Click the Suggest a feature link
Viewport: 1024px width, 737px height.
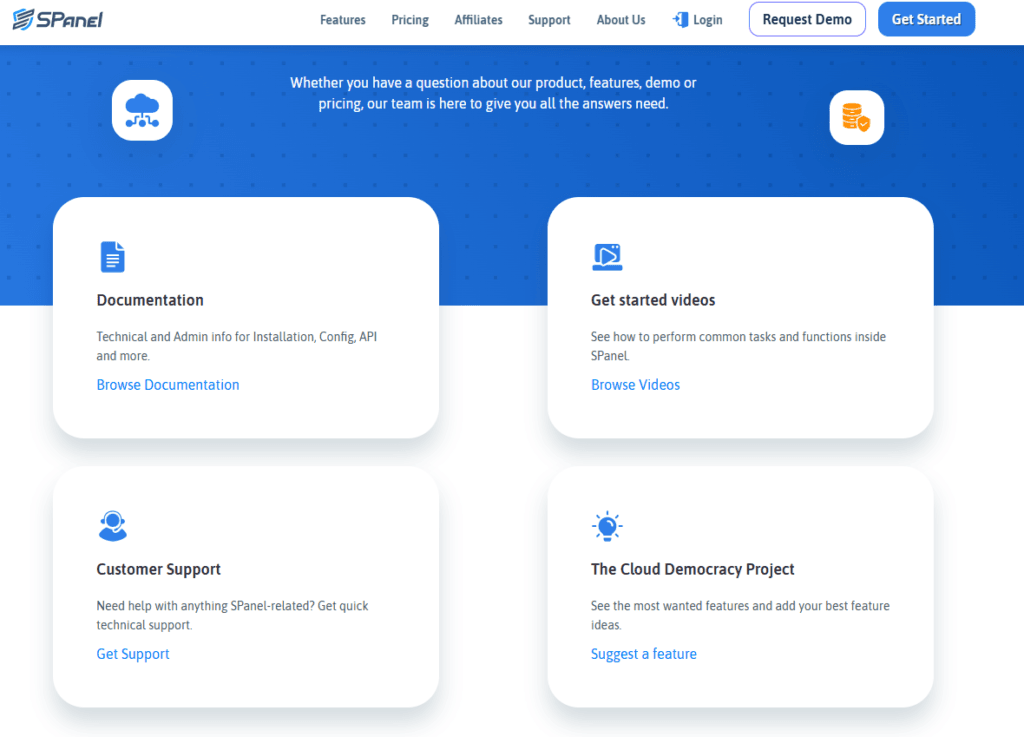pyautogui.click(x=643, y=654)
